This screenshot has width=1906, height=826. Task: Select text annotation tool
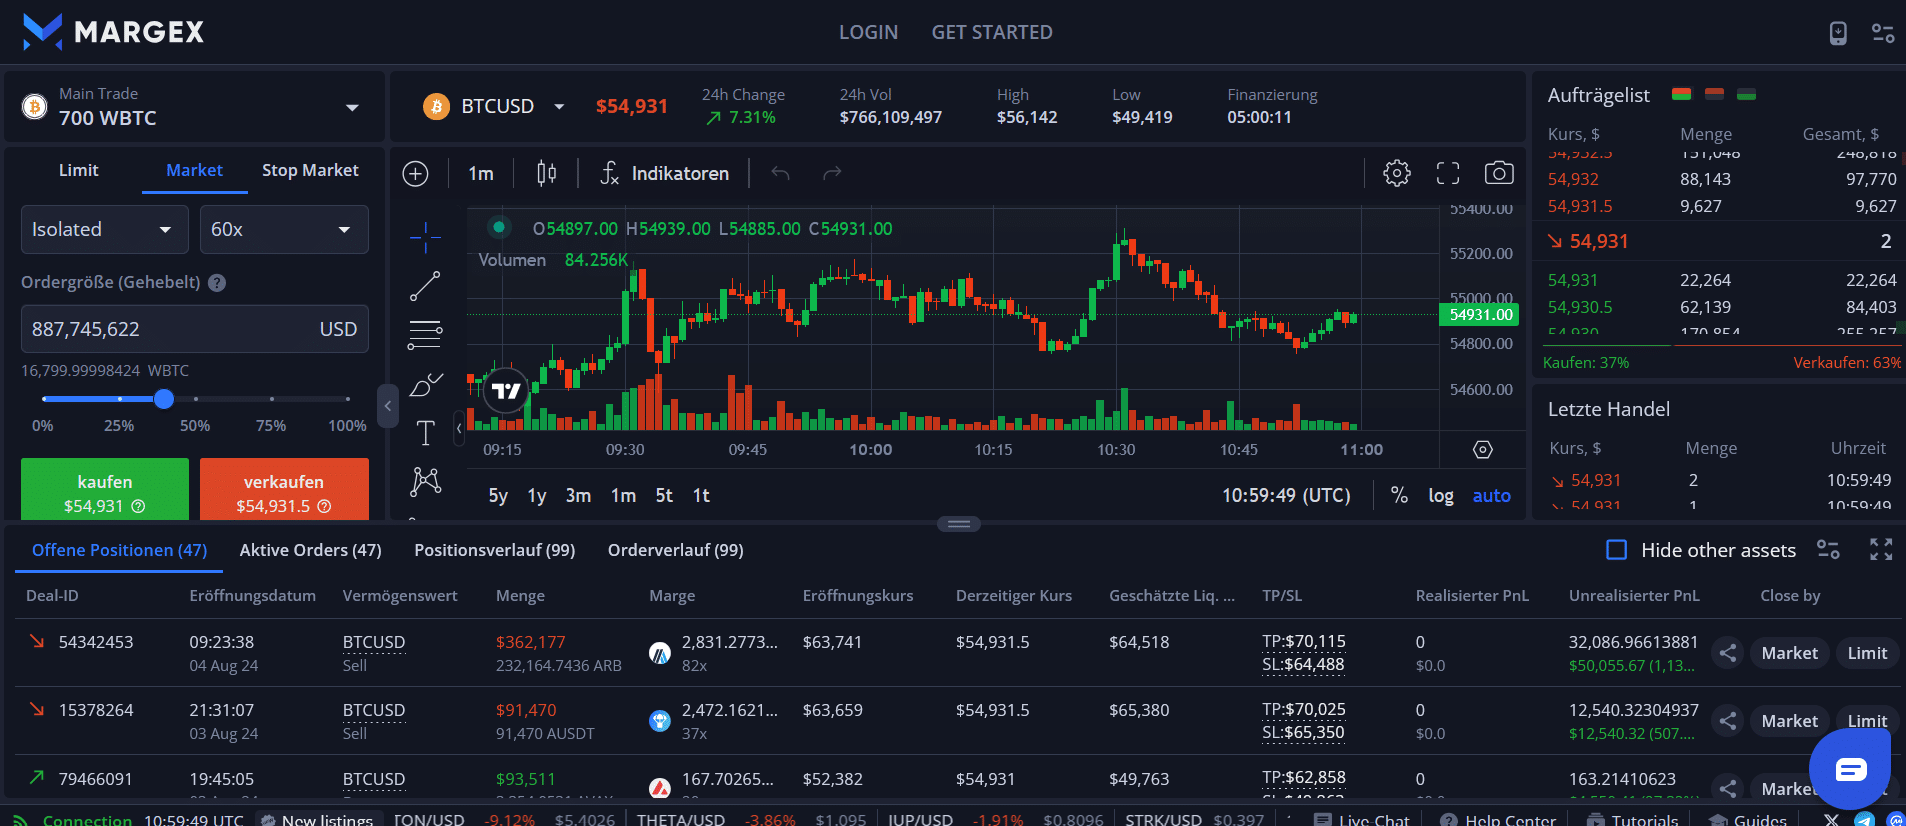point(425,433)
